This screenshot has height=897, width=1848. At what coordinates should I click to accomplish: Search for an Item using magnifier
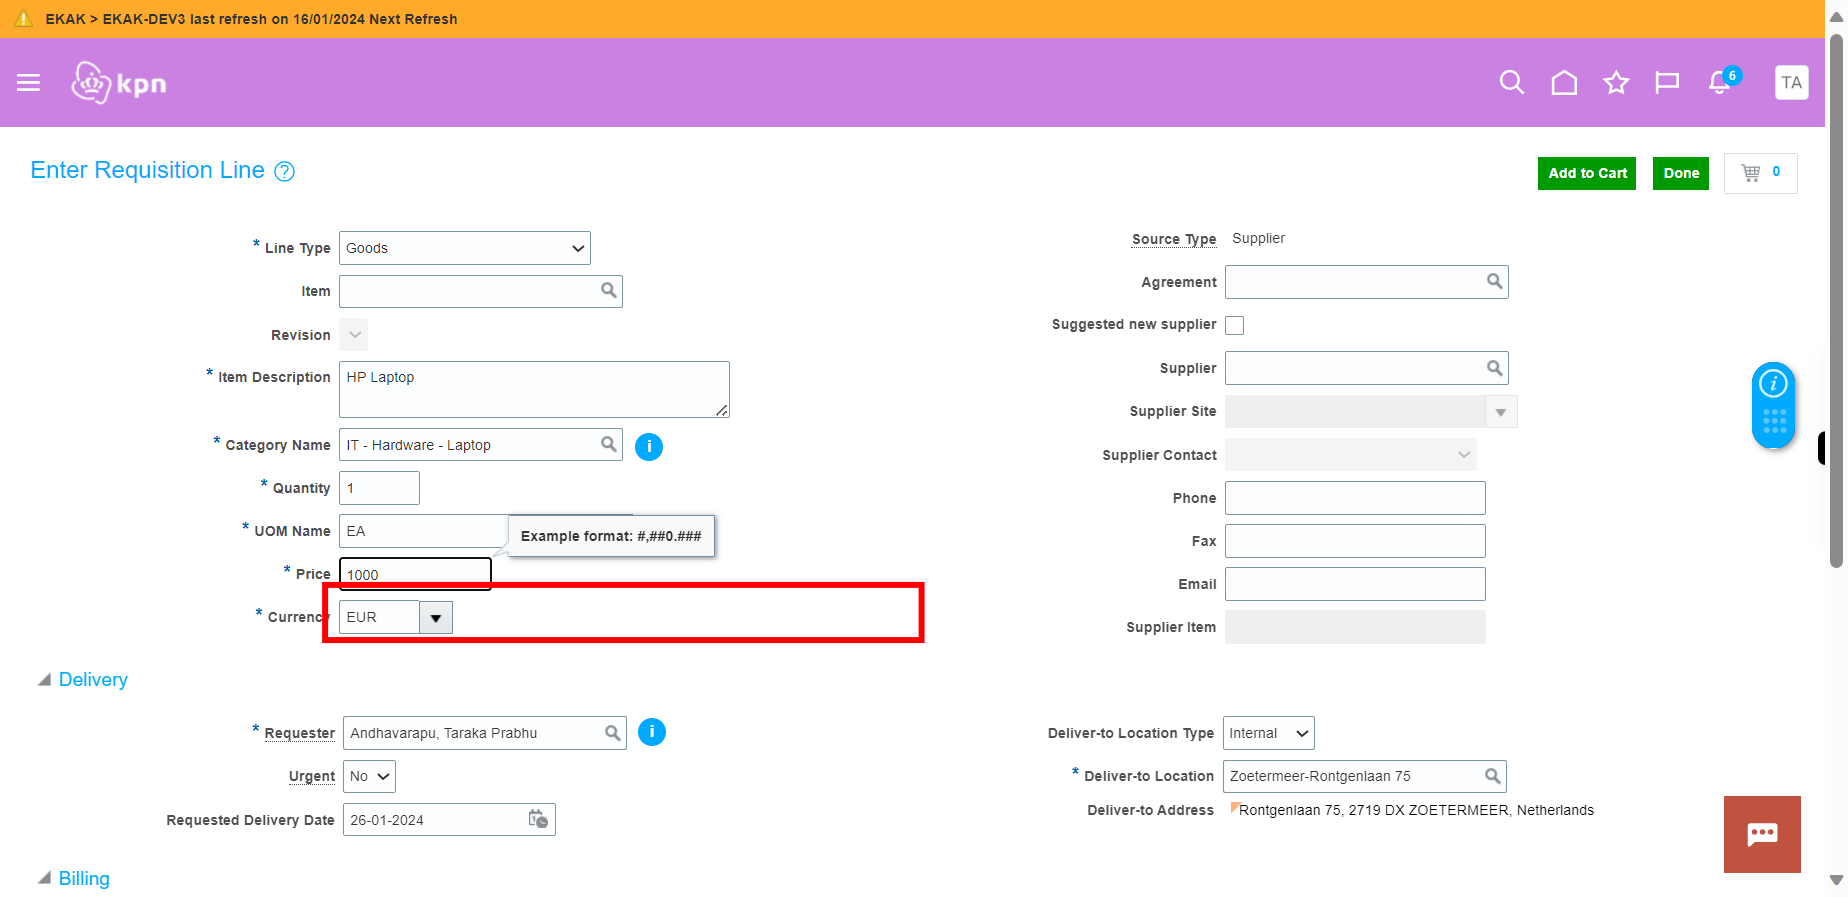(x=608, y=291)
